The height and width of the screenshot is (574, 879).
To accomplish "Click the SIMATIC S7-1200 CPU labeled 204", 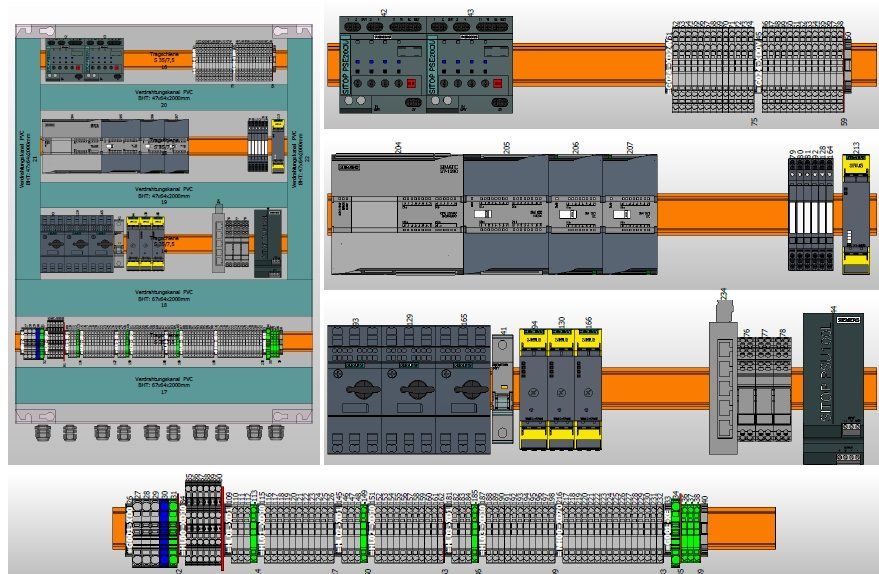I will coord(396,214).
